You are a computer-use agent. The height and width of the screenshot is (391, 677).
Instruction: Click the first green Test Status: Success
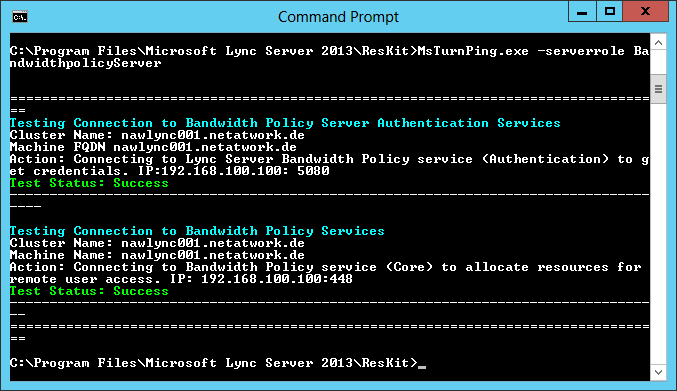point(89,183)
